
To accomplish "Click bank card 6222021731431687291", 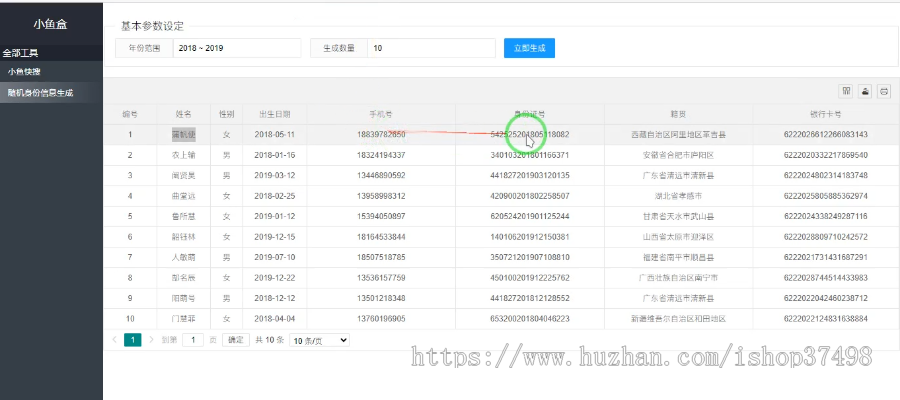I will point(825,258).
